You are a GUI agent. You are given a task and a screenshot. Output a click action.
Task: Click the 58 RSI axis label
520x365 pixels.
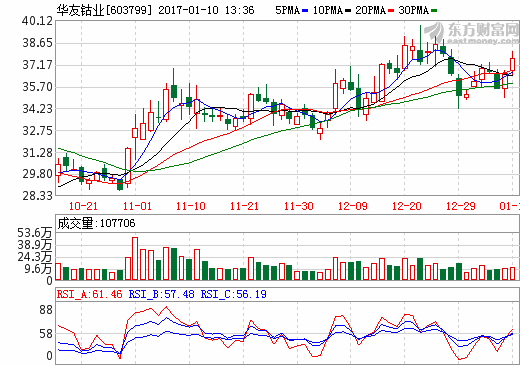[x=46, y=334]
